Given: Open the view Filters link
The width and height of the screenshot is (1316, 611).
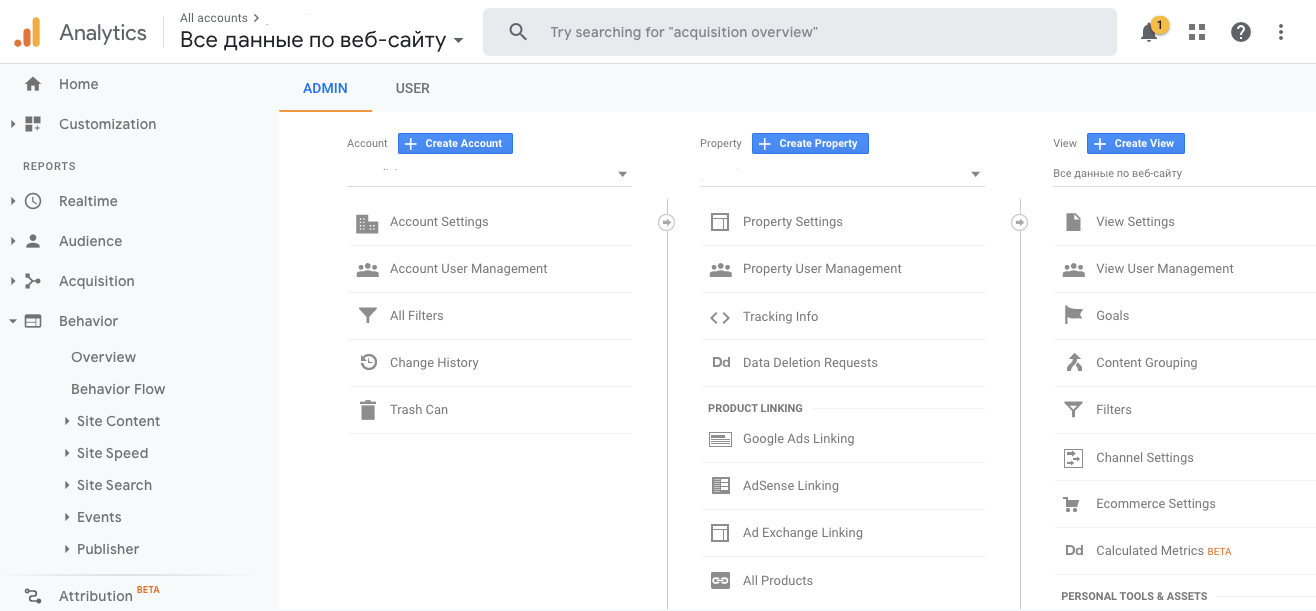Looking at the screenshot, I should point(1113,410).
